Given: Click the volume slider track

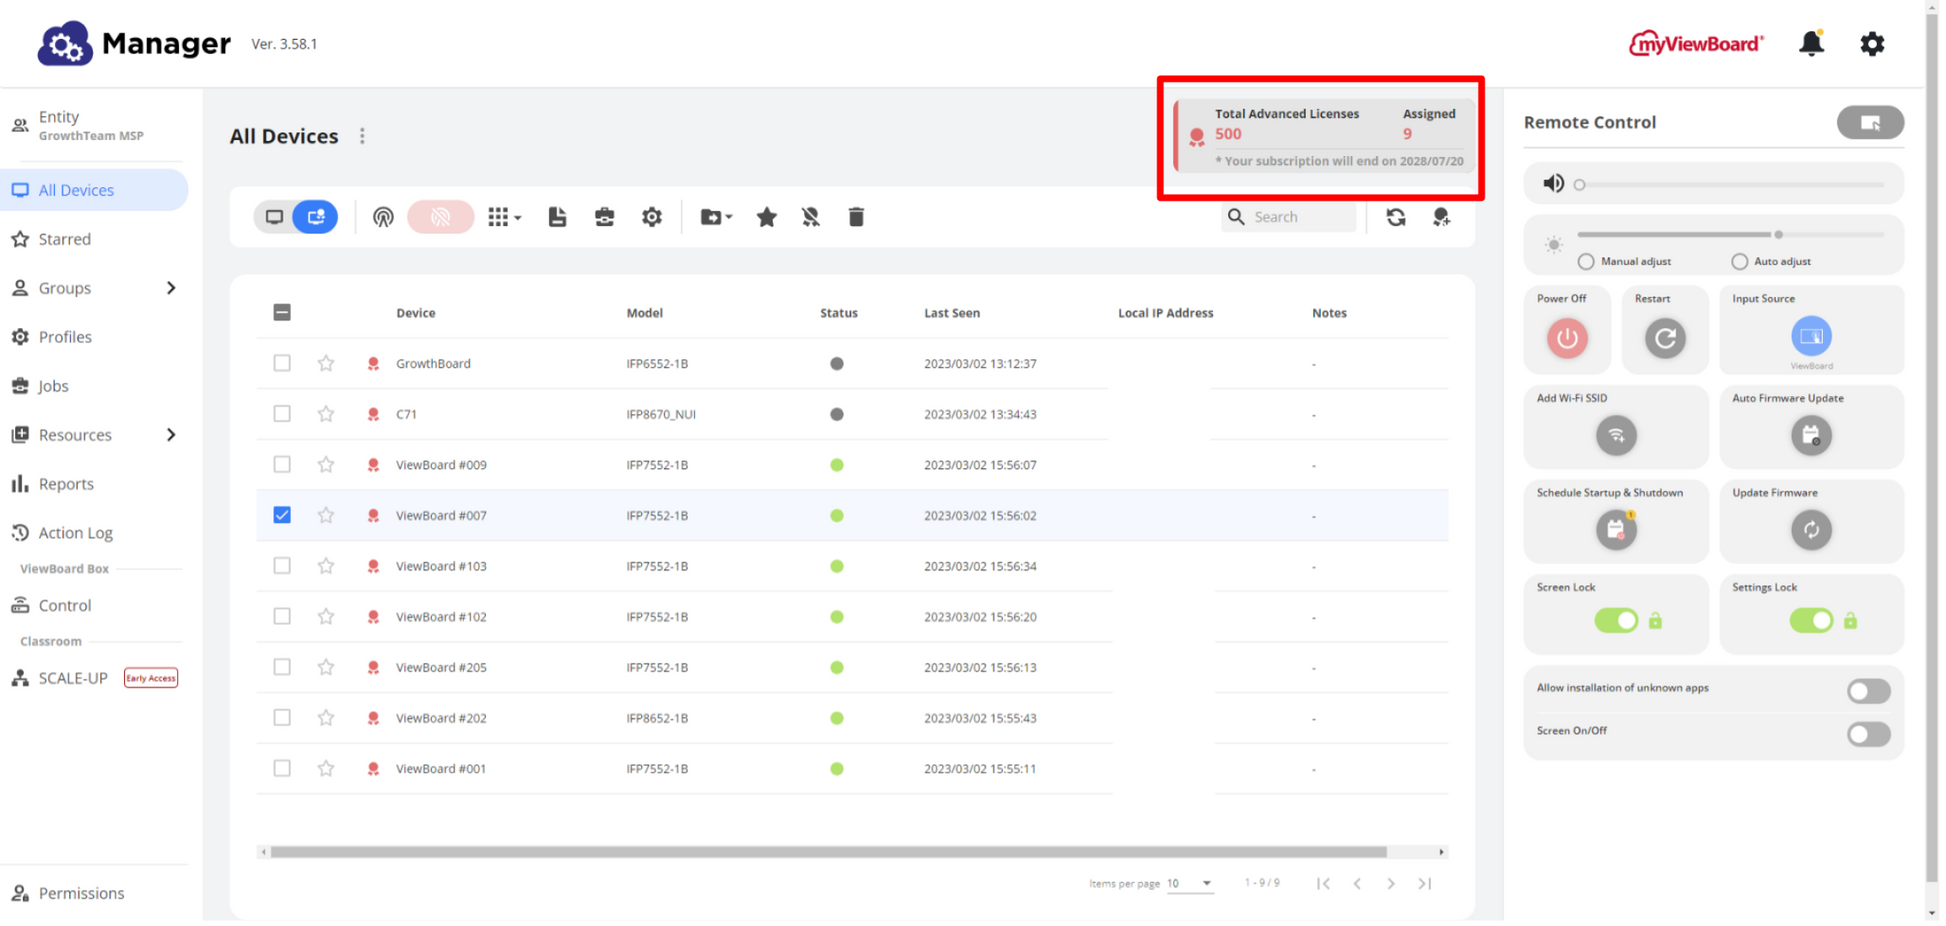Looking at the screenshot, I should coord(1730,185).
